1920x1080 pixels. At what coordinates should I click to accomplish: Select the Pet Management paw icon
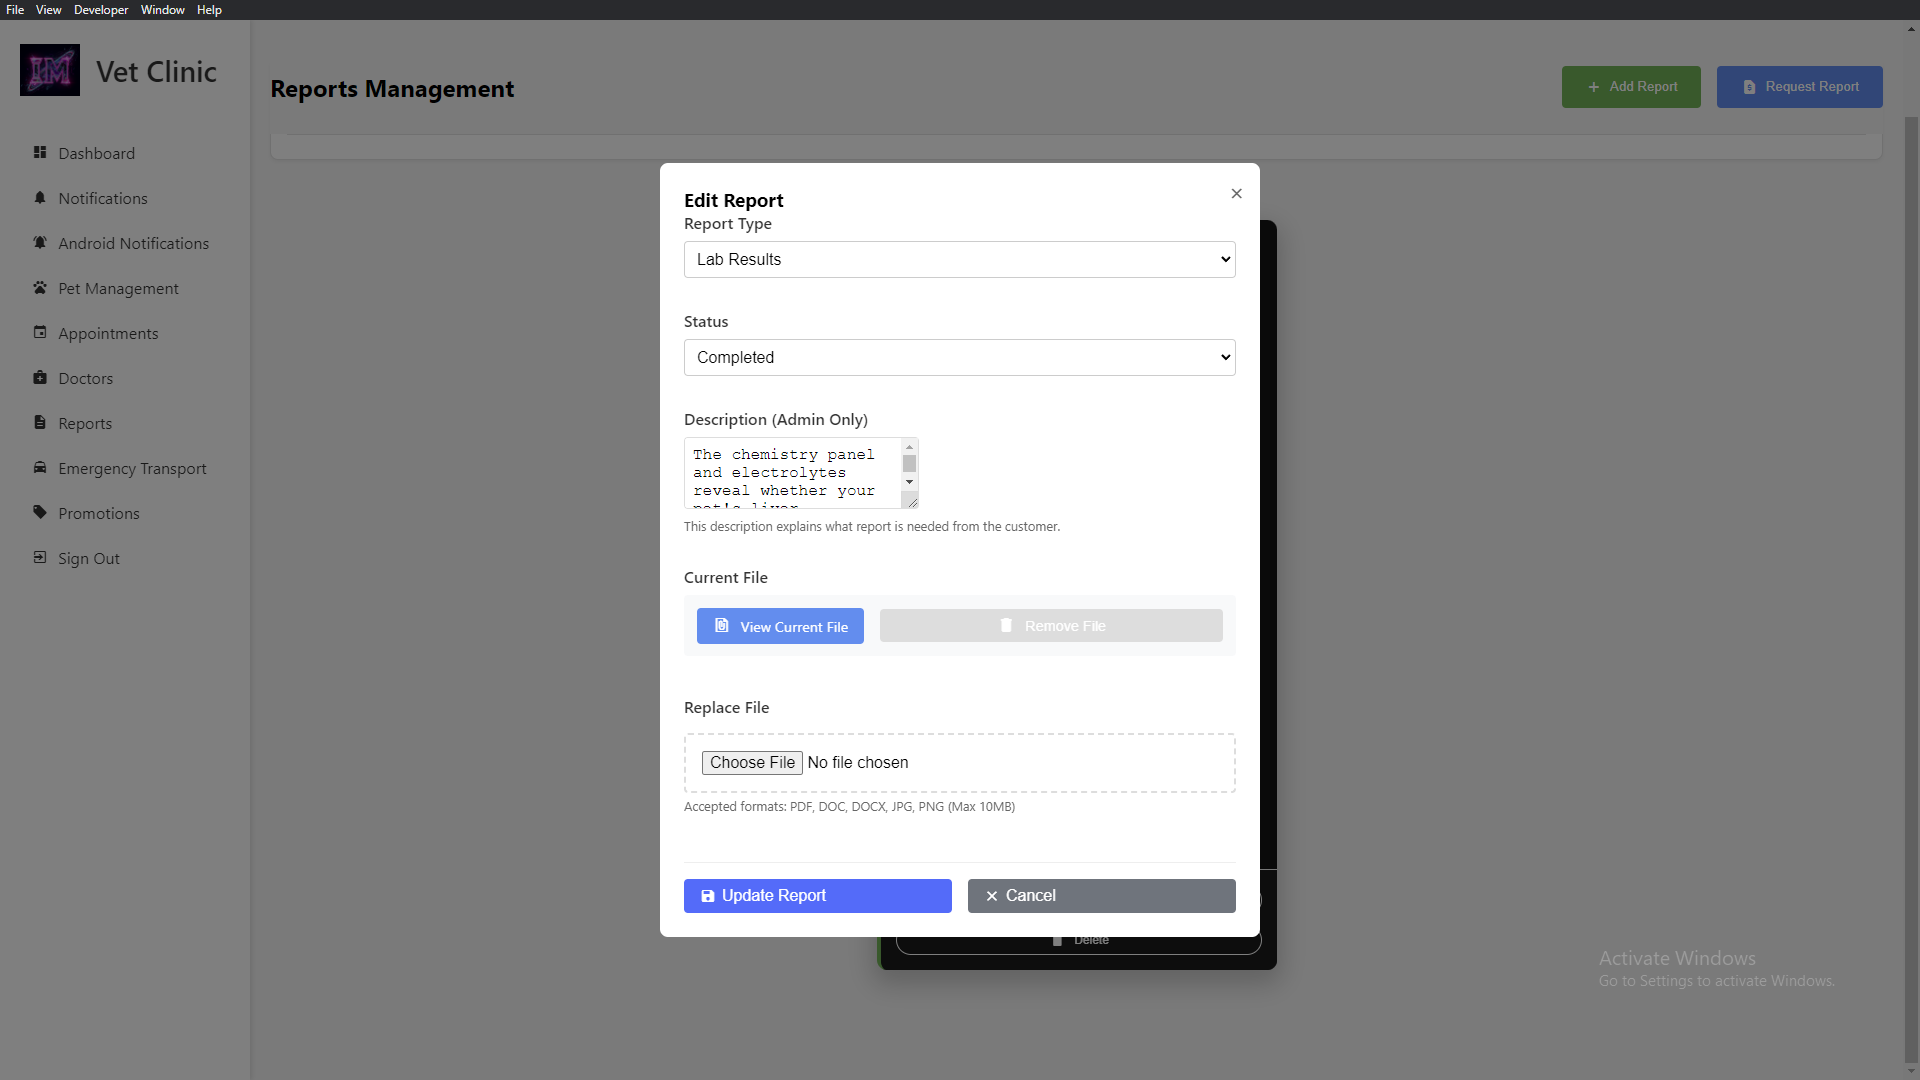click(x=40, y=288)
